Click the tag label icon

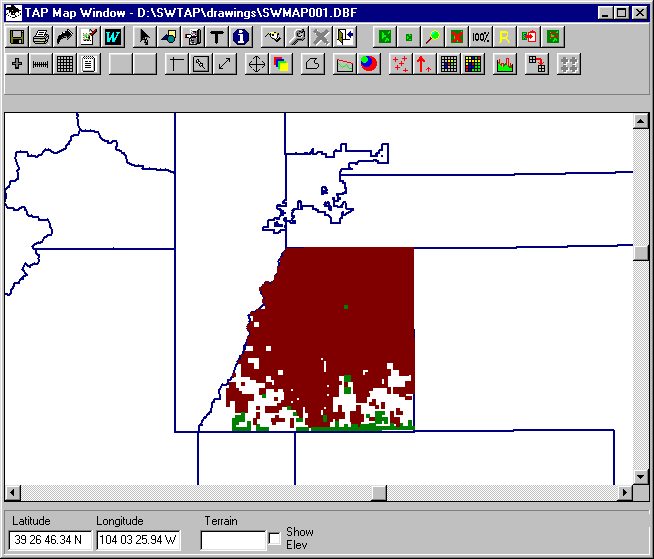tap(273, 37)
